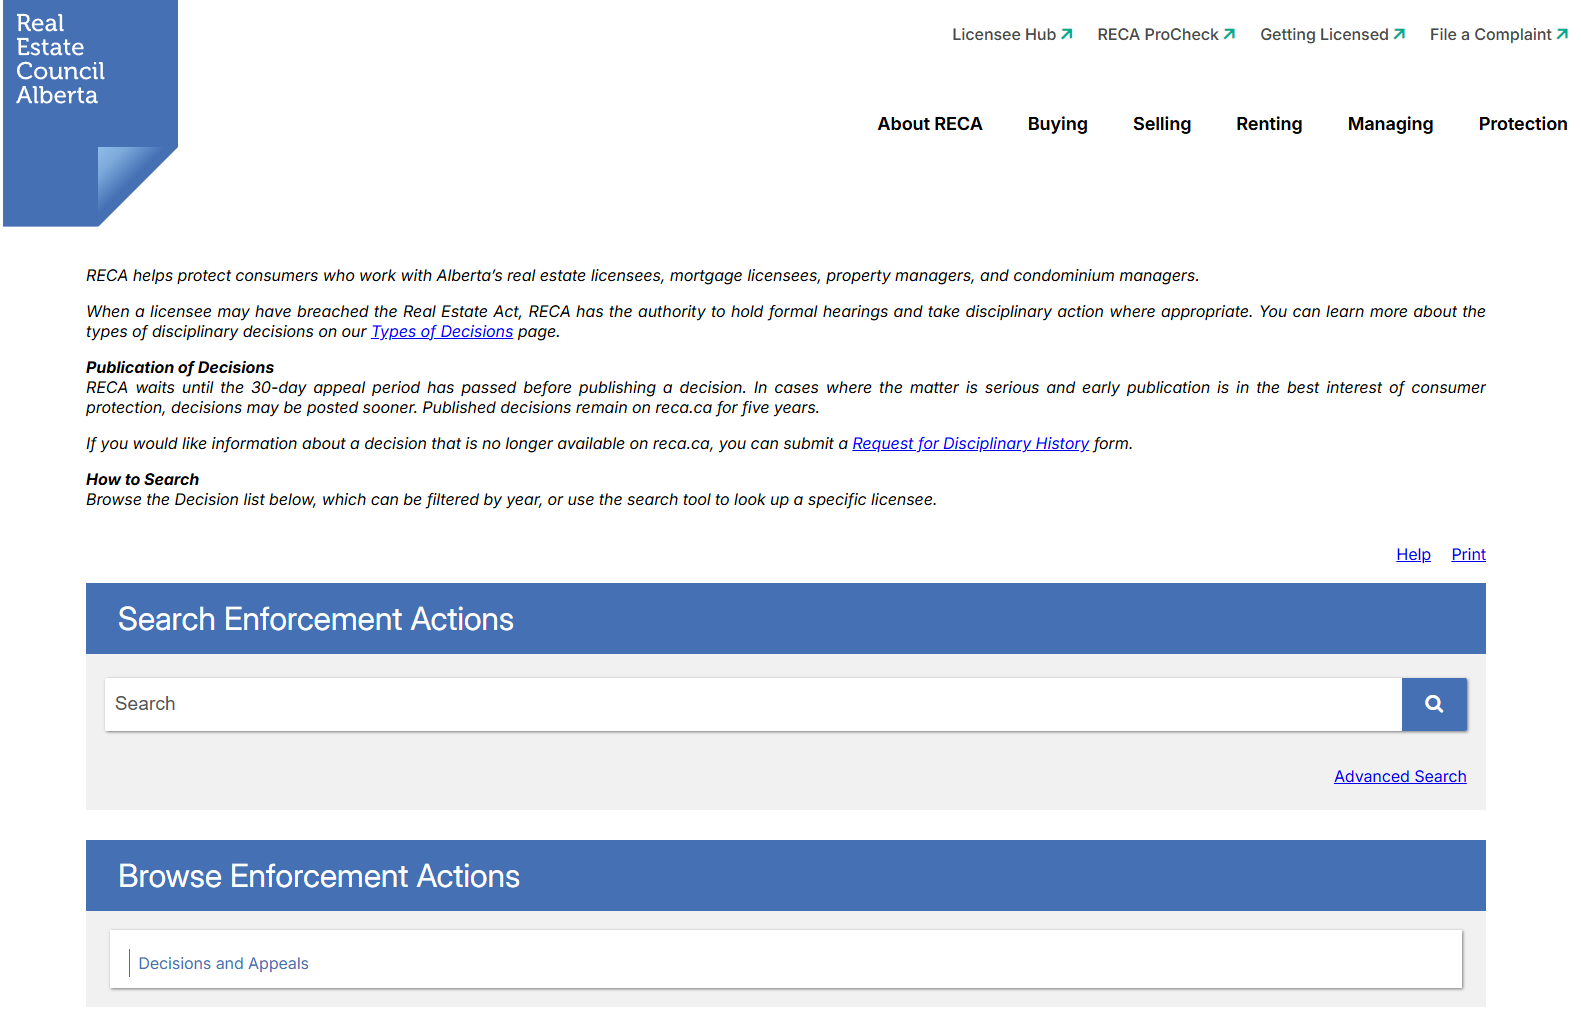Open the Buying menu
The image size is (1581, 1014).
pos(1057,124)
